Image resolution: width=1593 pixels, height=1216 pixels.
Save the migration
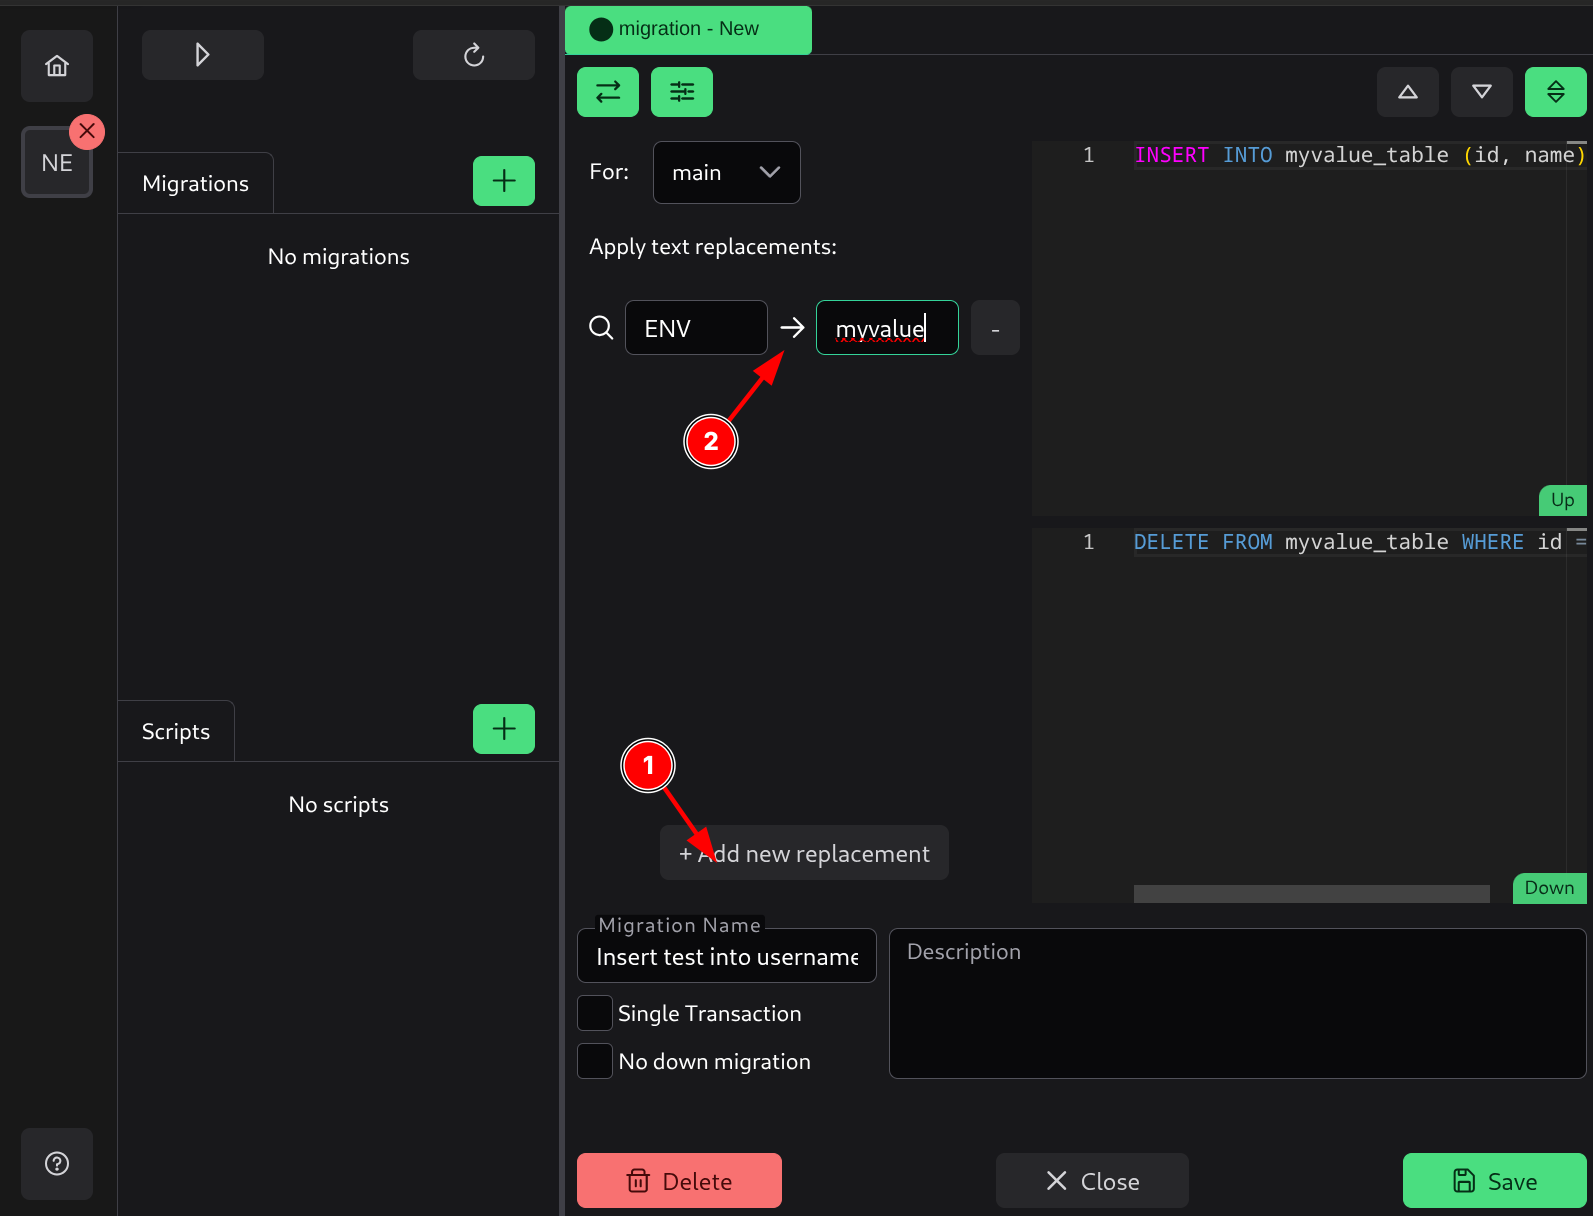tap(1494, 1181)
